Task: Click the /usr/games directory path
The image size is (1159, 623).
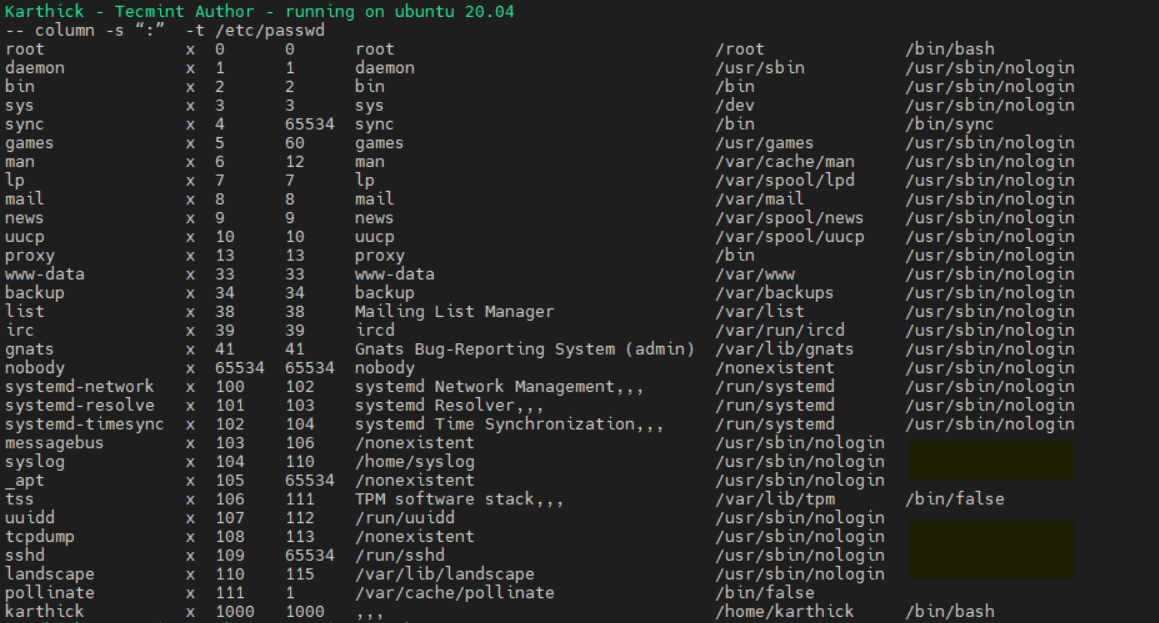Action: pyautogui.click(x=764, y=143)
